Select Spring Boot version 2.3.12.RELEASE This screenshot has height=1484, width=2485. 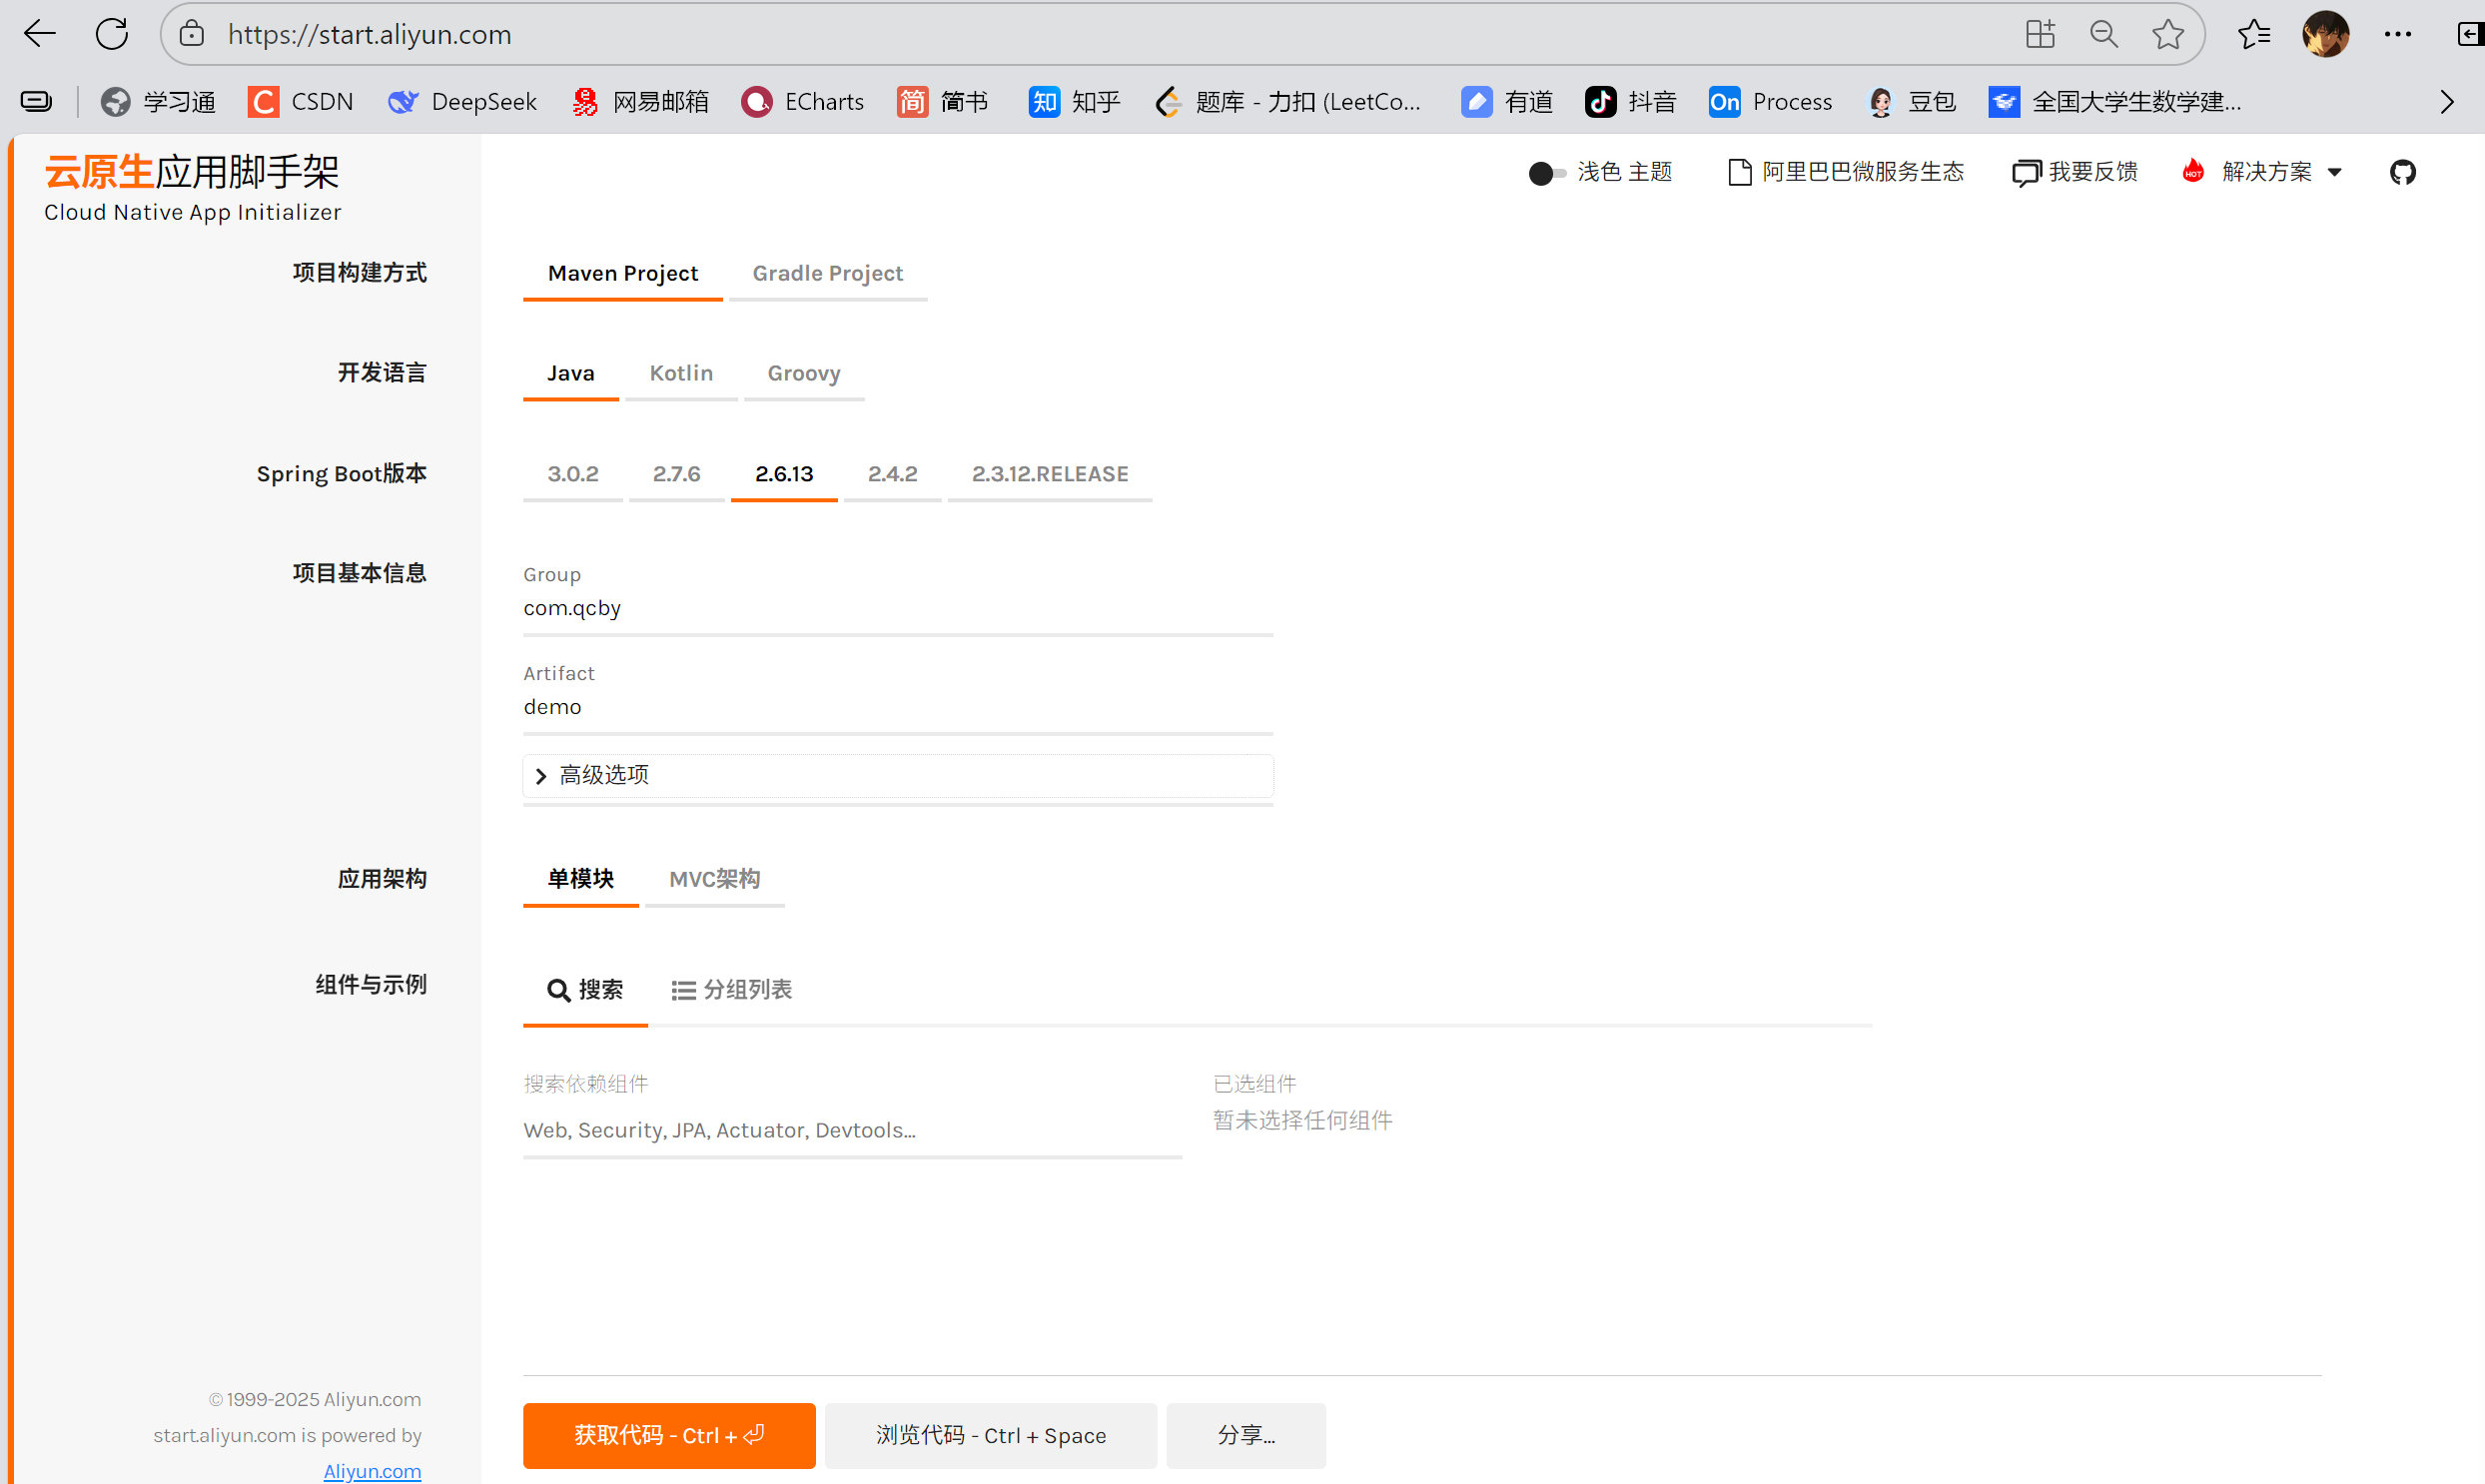pos(1049,474)
